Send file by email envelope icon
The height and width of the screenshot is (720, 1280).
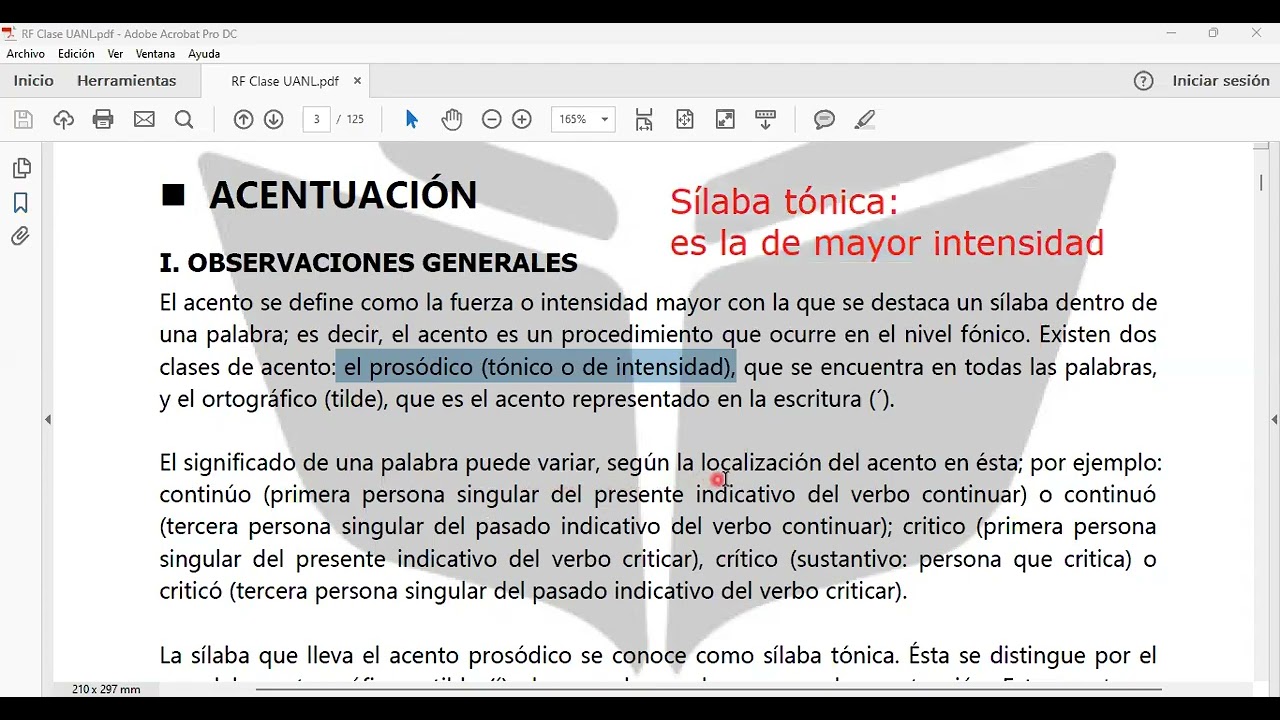point(144,120)
